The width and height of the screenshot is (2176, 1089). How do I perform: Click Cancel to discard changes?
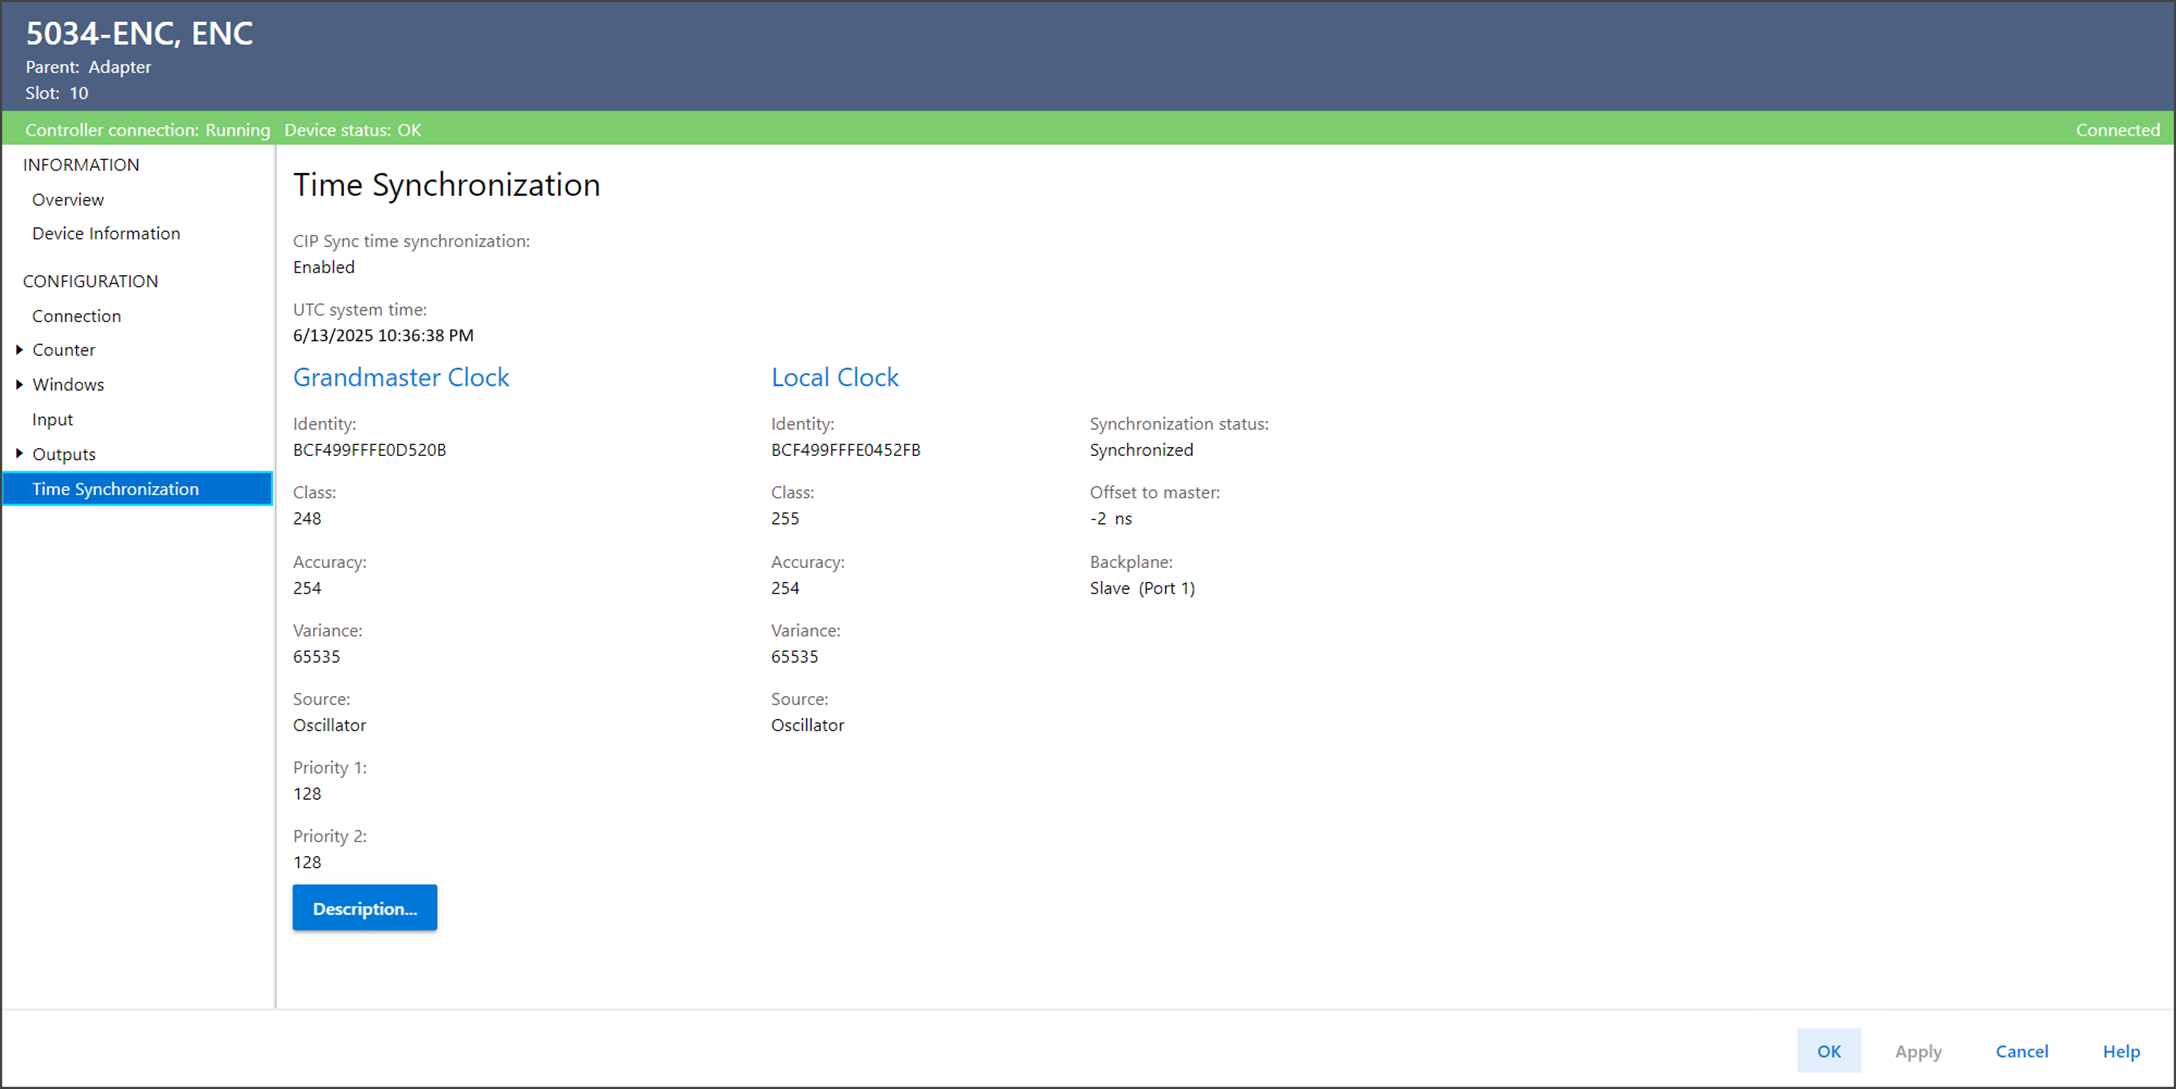pyautogui.click(x=2021, y=1051)
